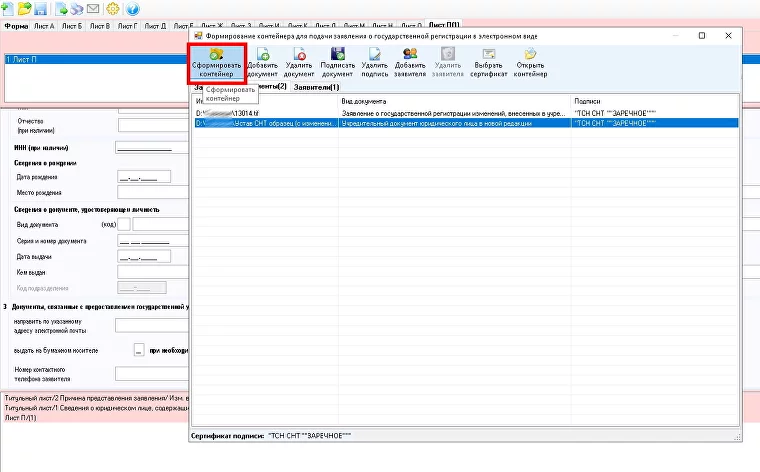Click the Сформировать контейнер toolbar button
The height and width of the screenshot is (472, 760).
coord(216,63)
